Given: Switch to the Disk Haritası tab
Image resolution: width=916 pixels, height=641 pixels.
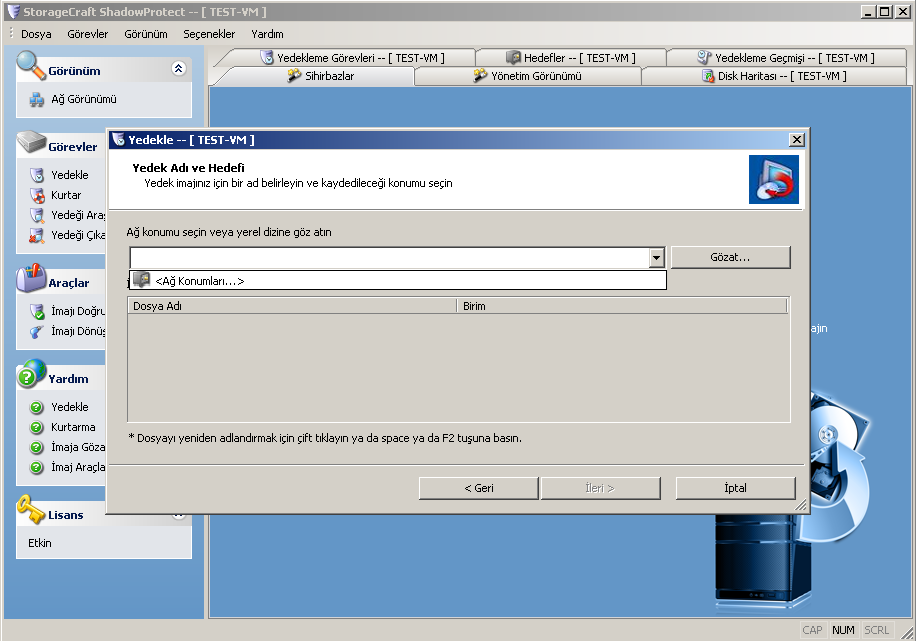Looking at the screenshot, I should [x=774, y=76].
